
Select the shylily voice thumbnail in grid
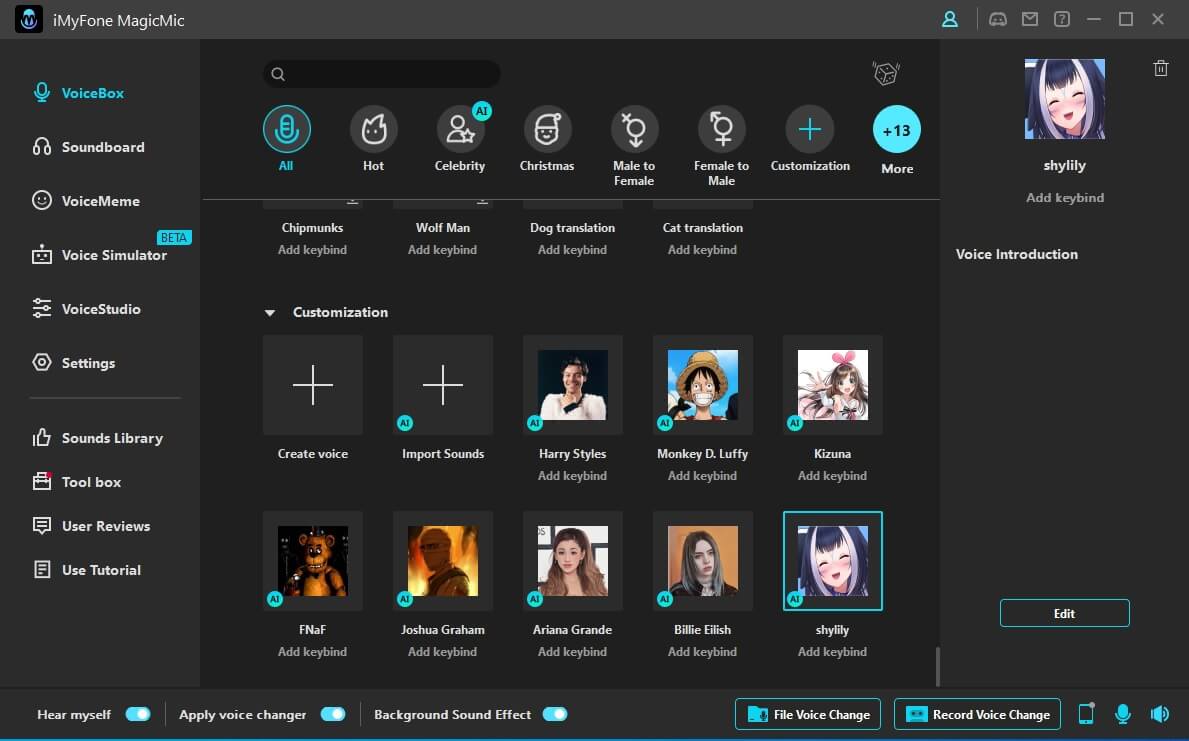click(x=833, y=561)
